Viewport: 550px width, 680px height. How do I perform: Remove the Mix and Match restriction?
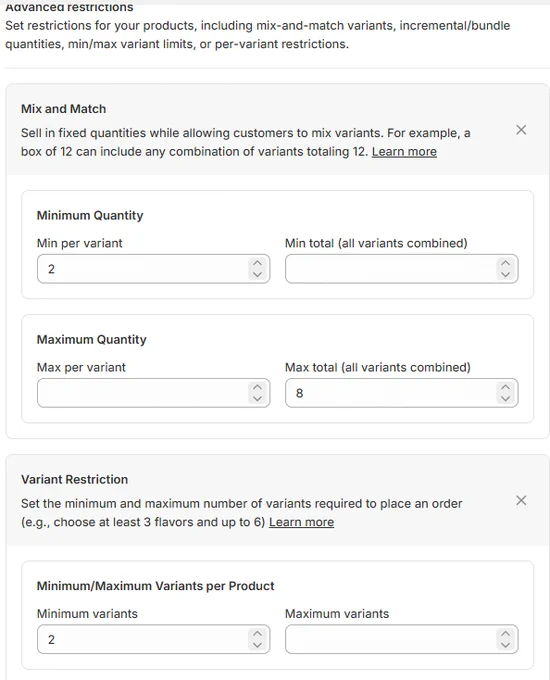tap(521, 130)
